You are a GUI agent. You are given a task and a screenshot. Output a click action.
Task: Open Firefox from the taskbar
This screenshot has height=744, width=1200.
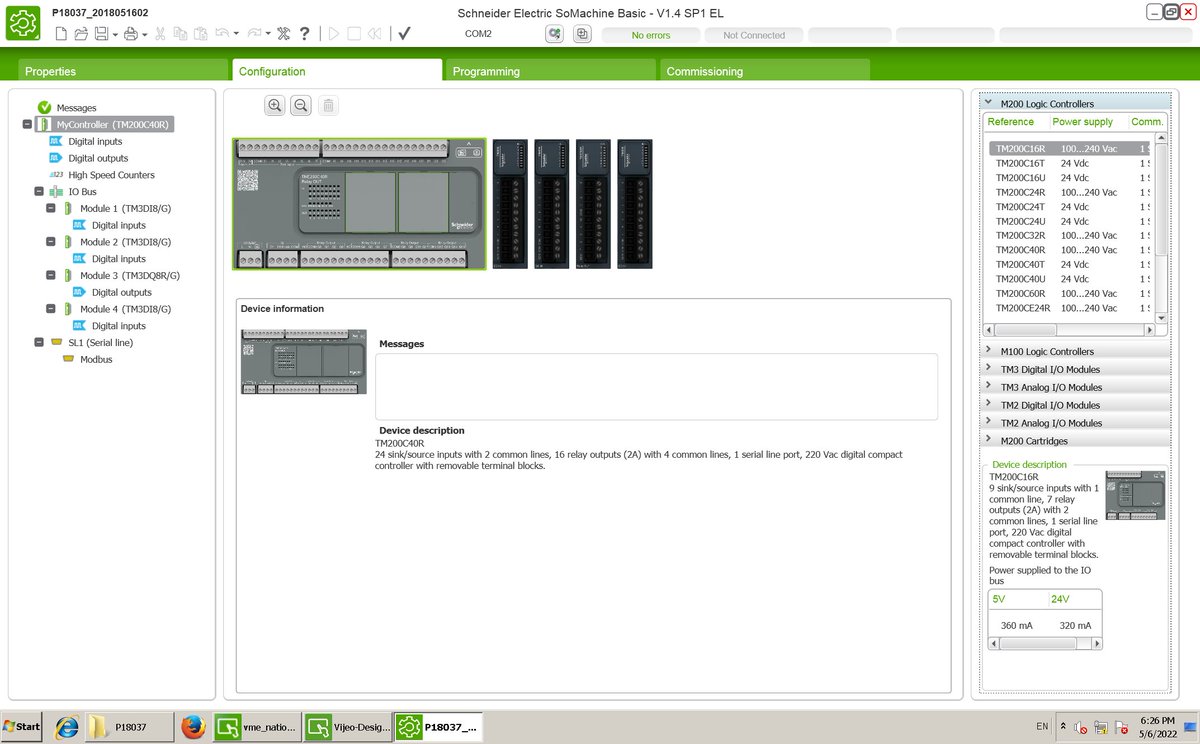194,727
